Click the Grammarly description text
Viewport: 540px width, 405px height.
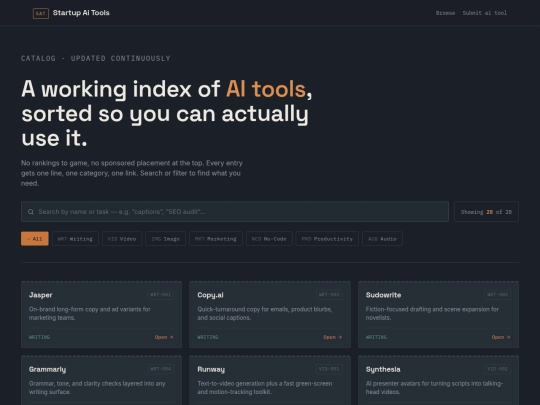tap(97, 388)
